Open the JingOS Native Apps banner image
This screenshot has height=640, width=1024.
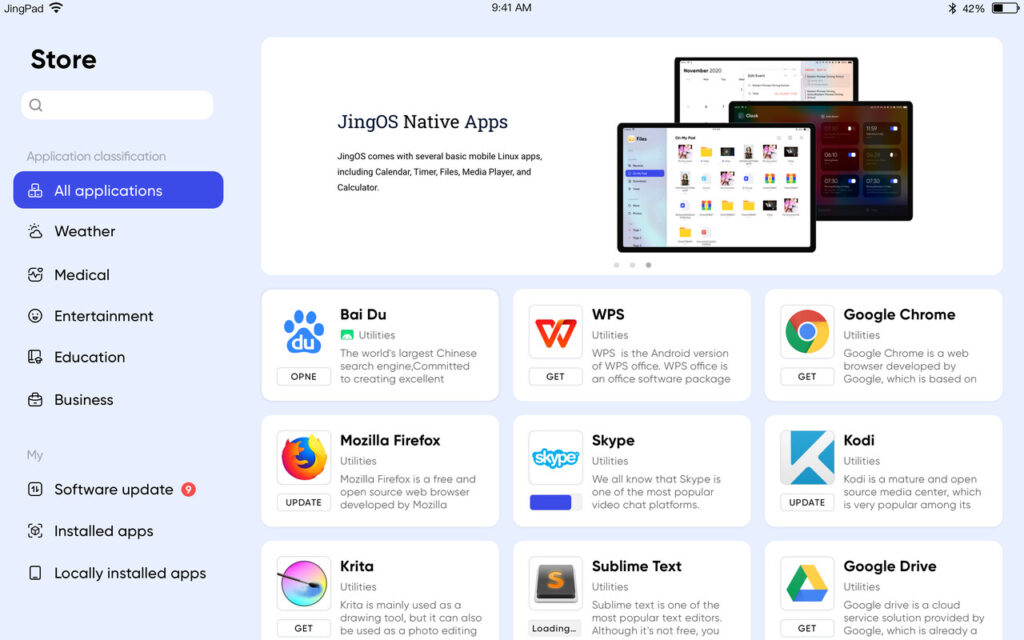765,155
